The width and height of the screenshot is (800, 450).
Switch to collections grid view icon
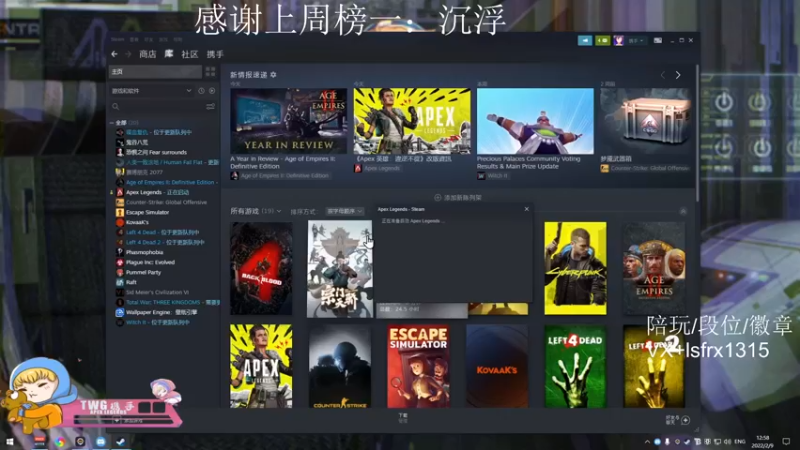click(210, 71)
